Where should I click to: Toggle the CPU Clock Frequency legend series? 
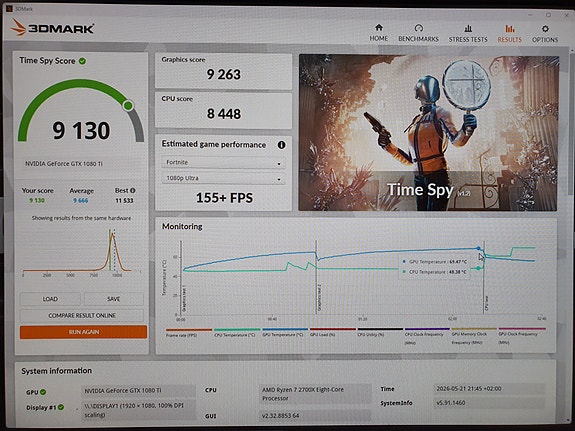[x=427, y=336]
